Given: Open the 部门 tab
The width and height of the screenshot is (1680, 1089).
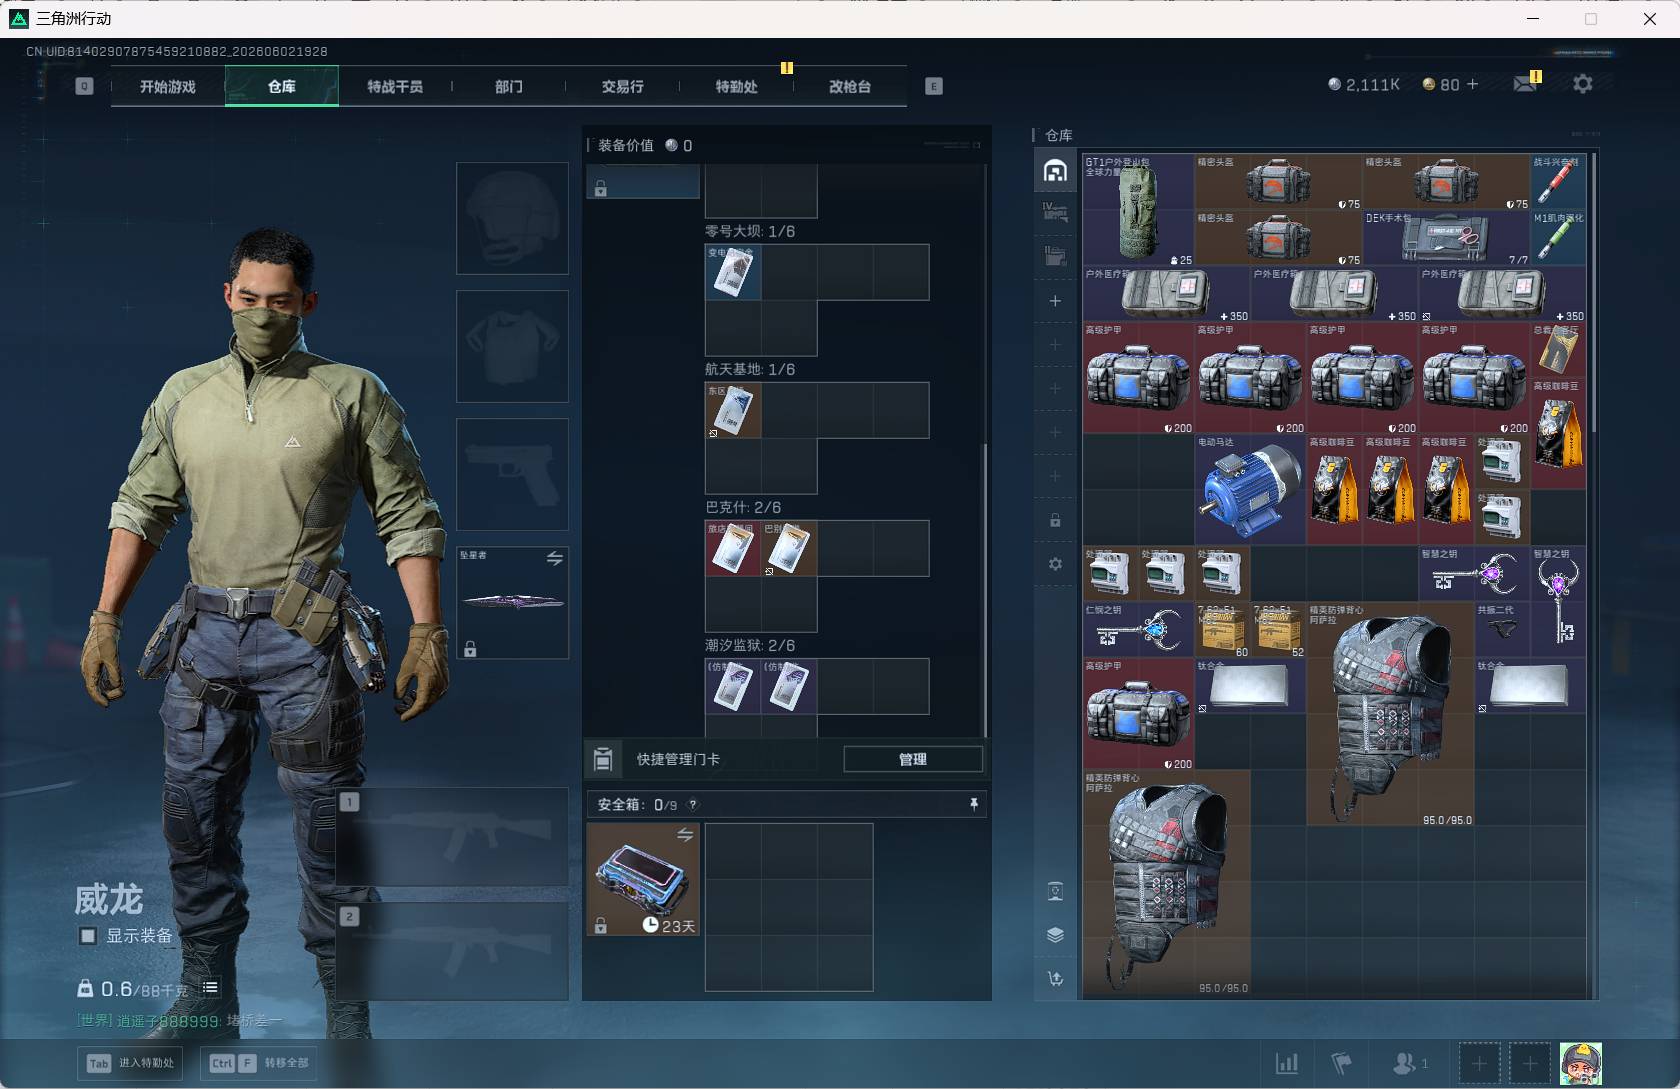Looking at the screenshot, I should click(509, 86).
